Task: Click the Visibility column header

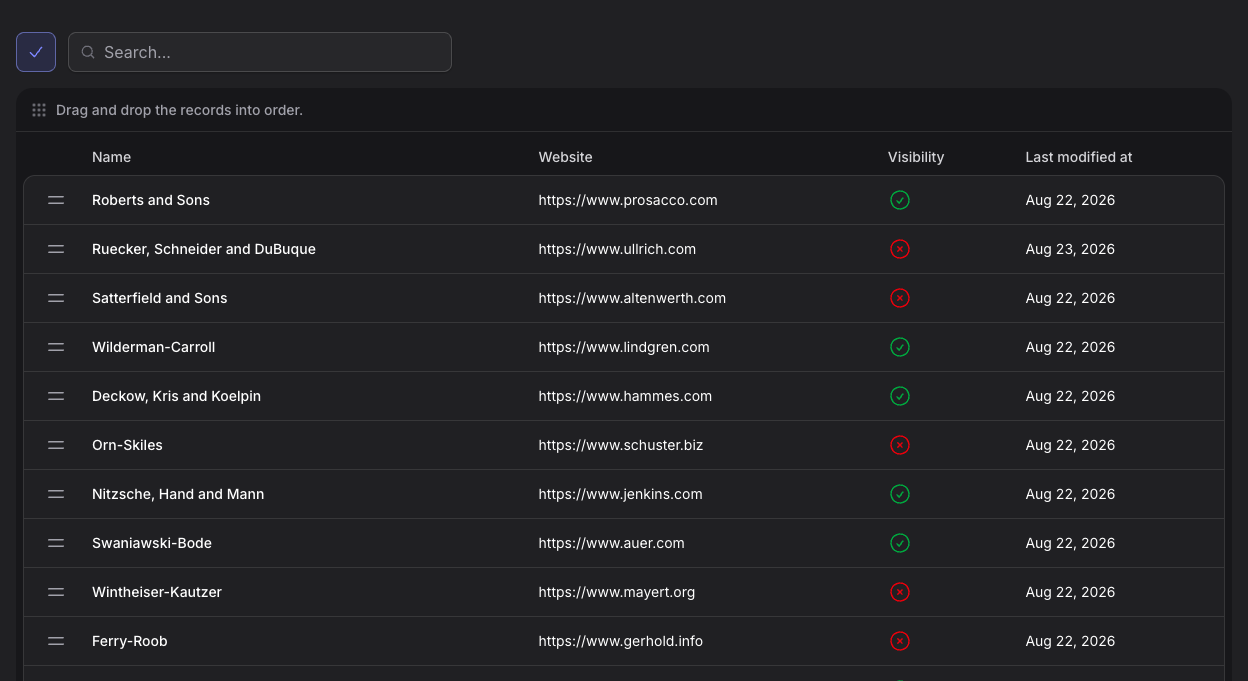Action: (x=916, y=157)
